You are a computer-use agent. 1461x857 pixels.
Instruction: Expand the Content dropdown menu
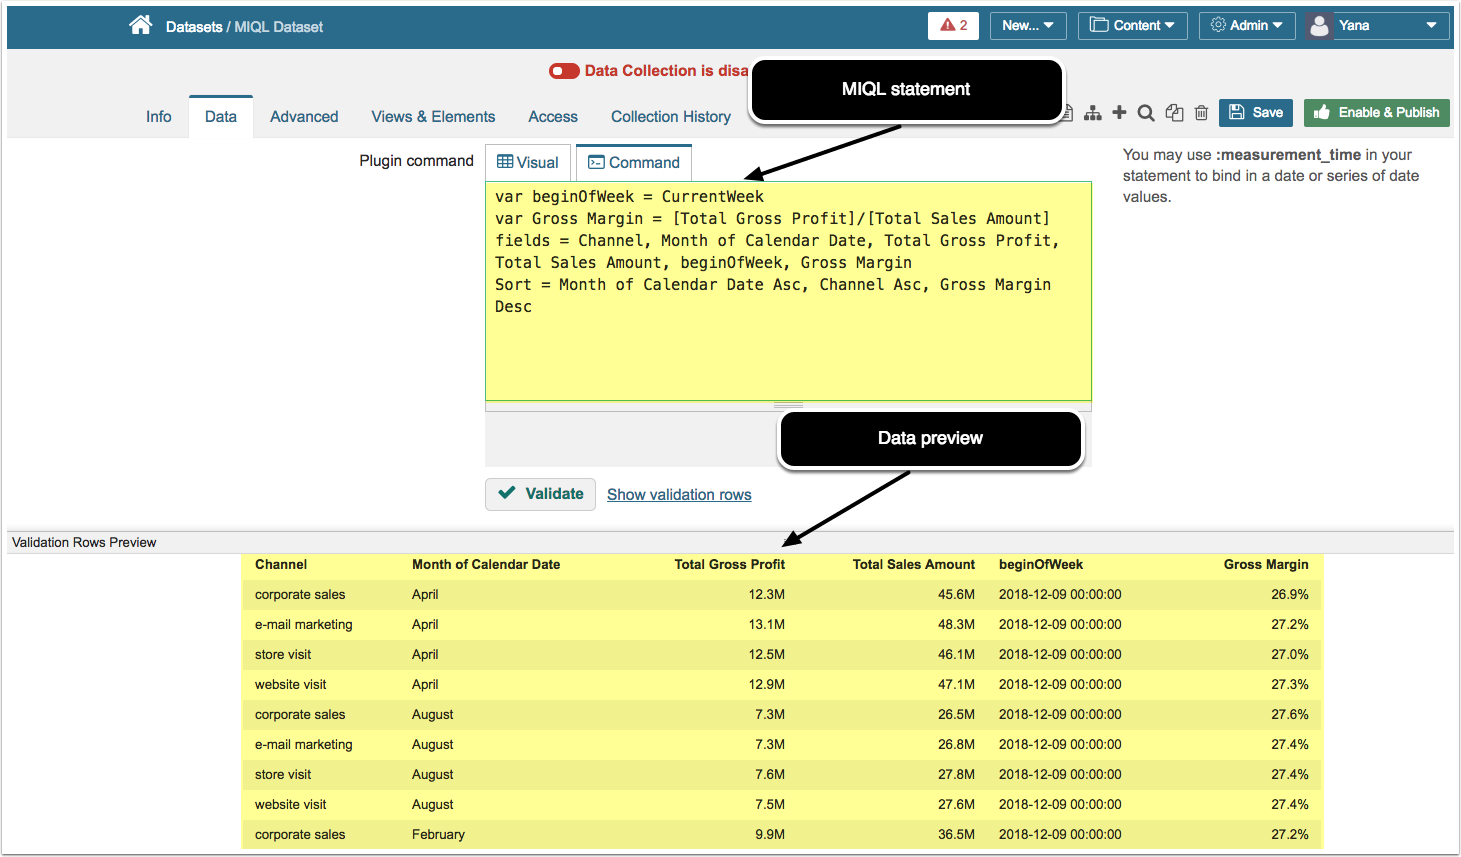click(x=1132, y=25)
